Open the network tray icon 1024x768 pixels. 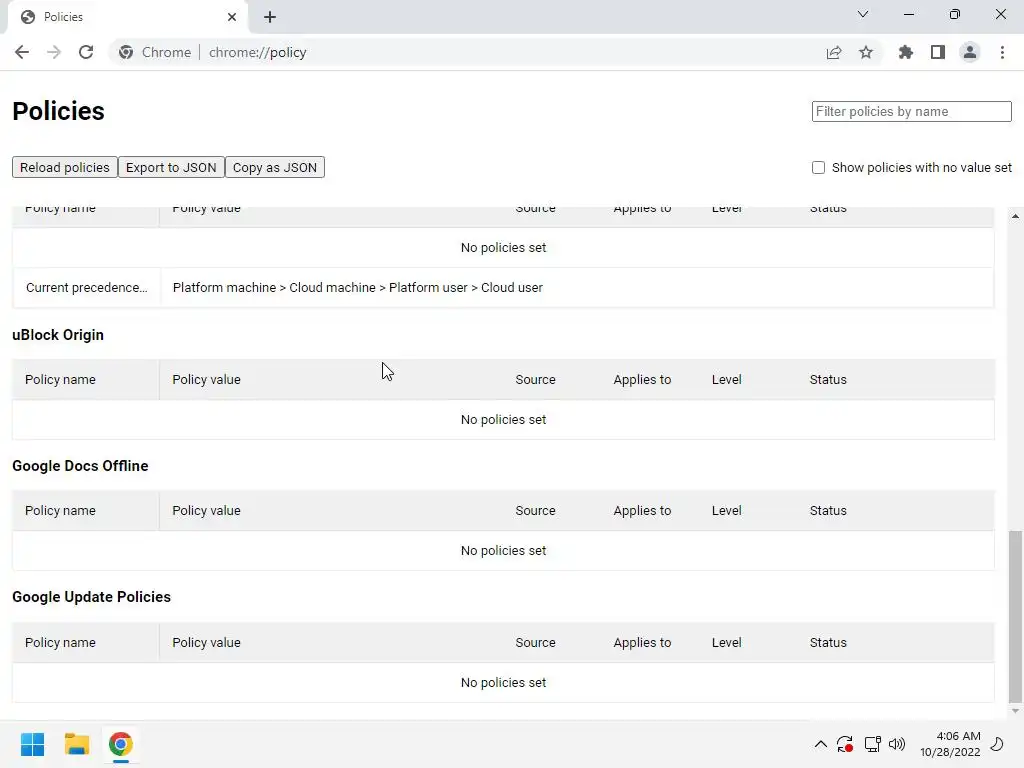point(872,744)
